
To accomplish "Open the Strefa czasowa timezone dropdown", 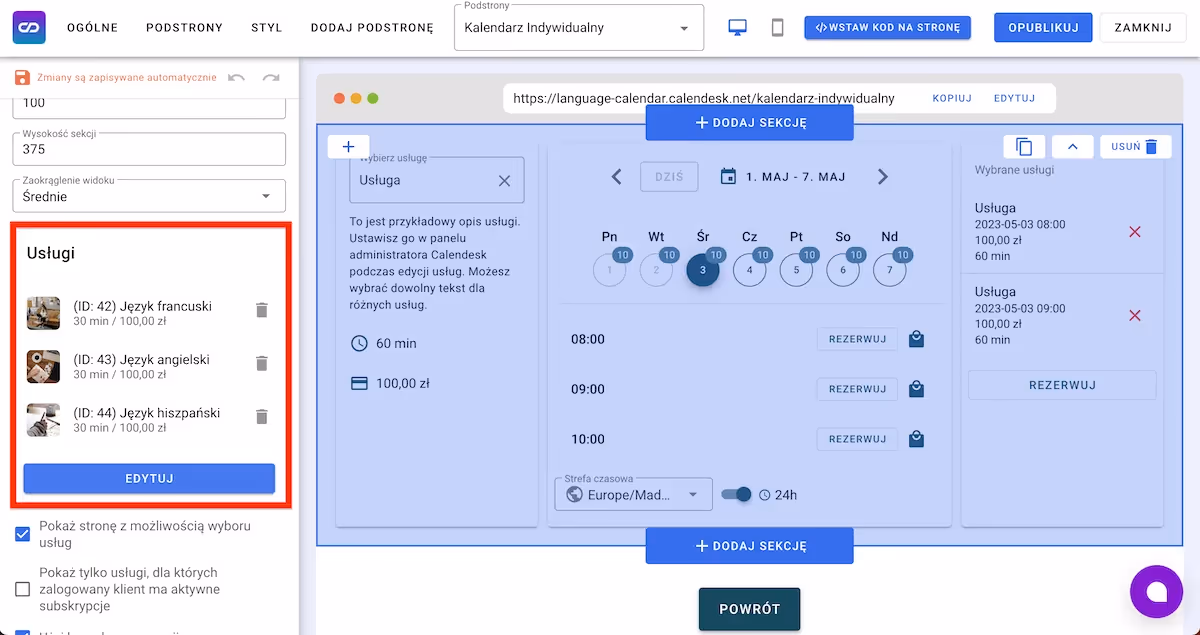I will pos(633,494).
